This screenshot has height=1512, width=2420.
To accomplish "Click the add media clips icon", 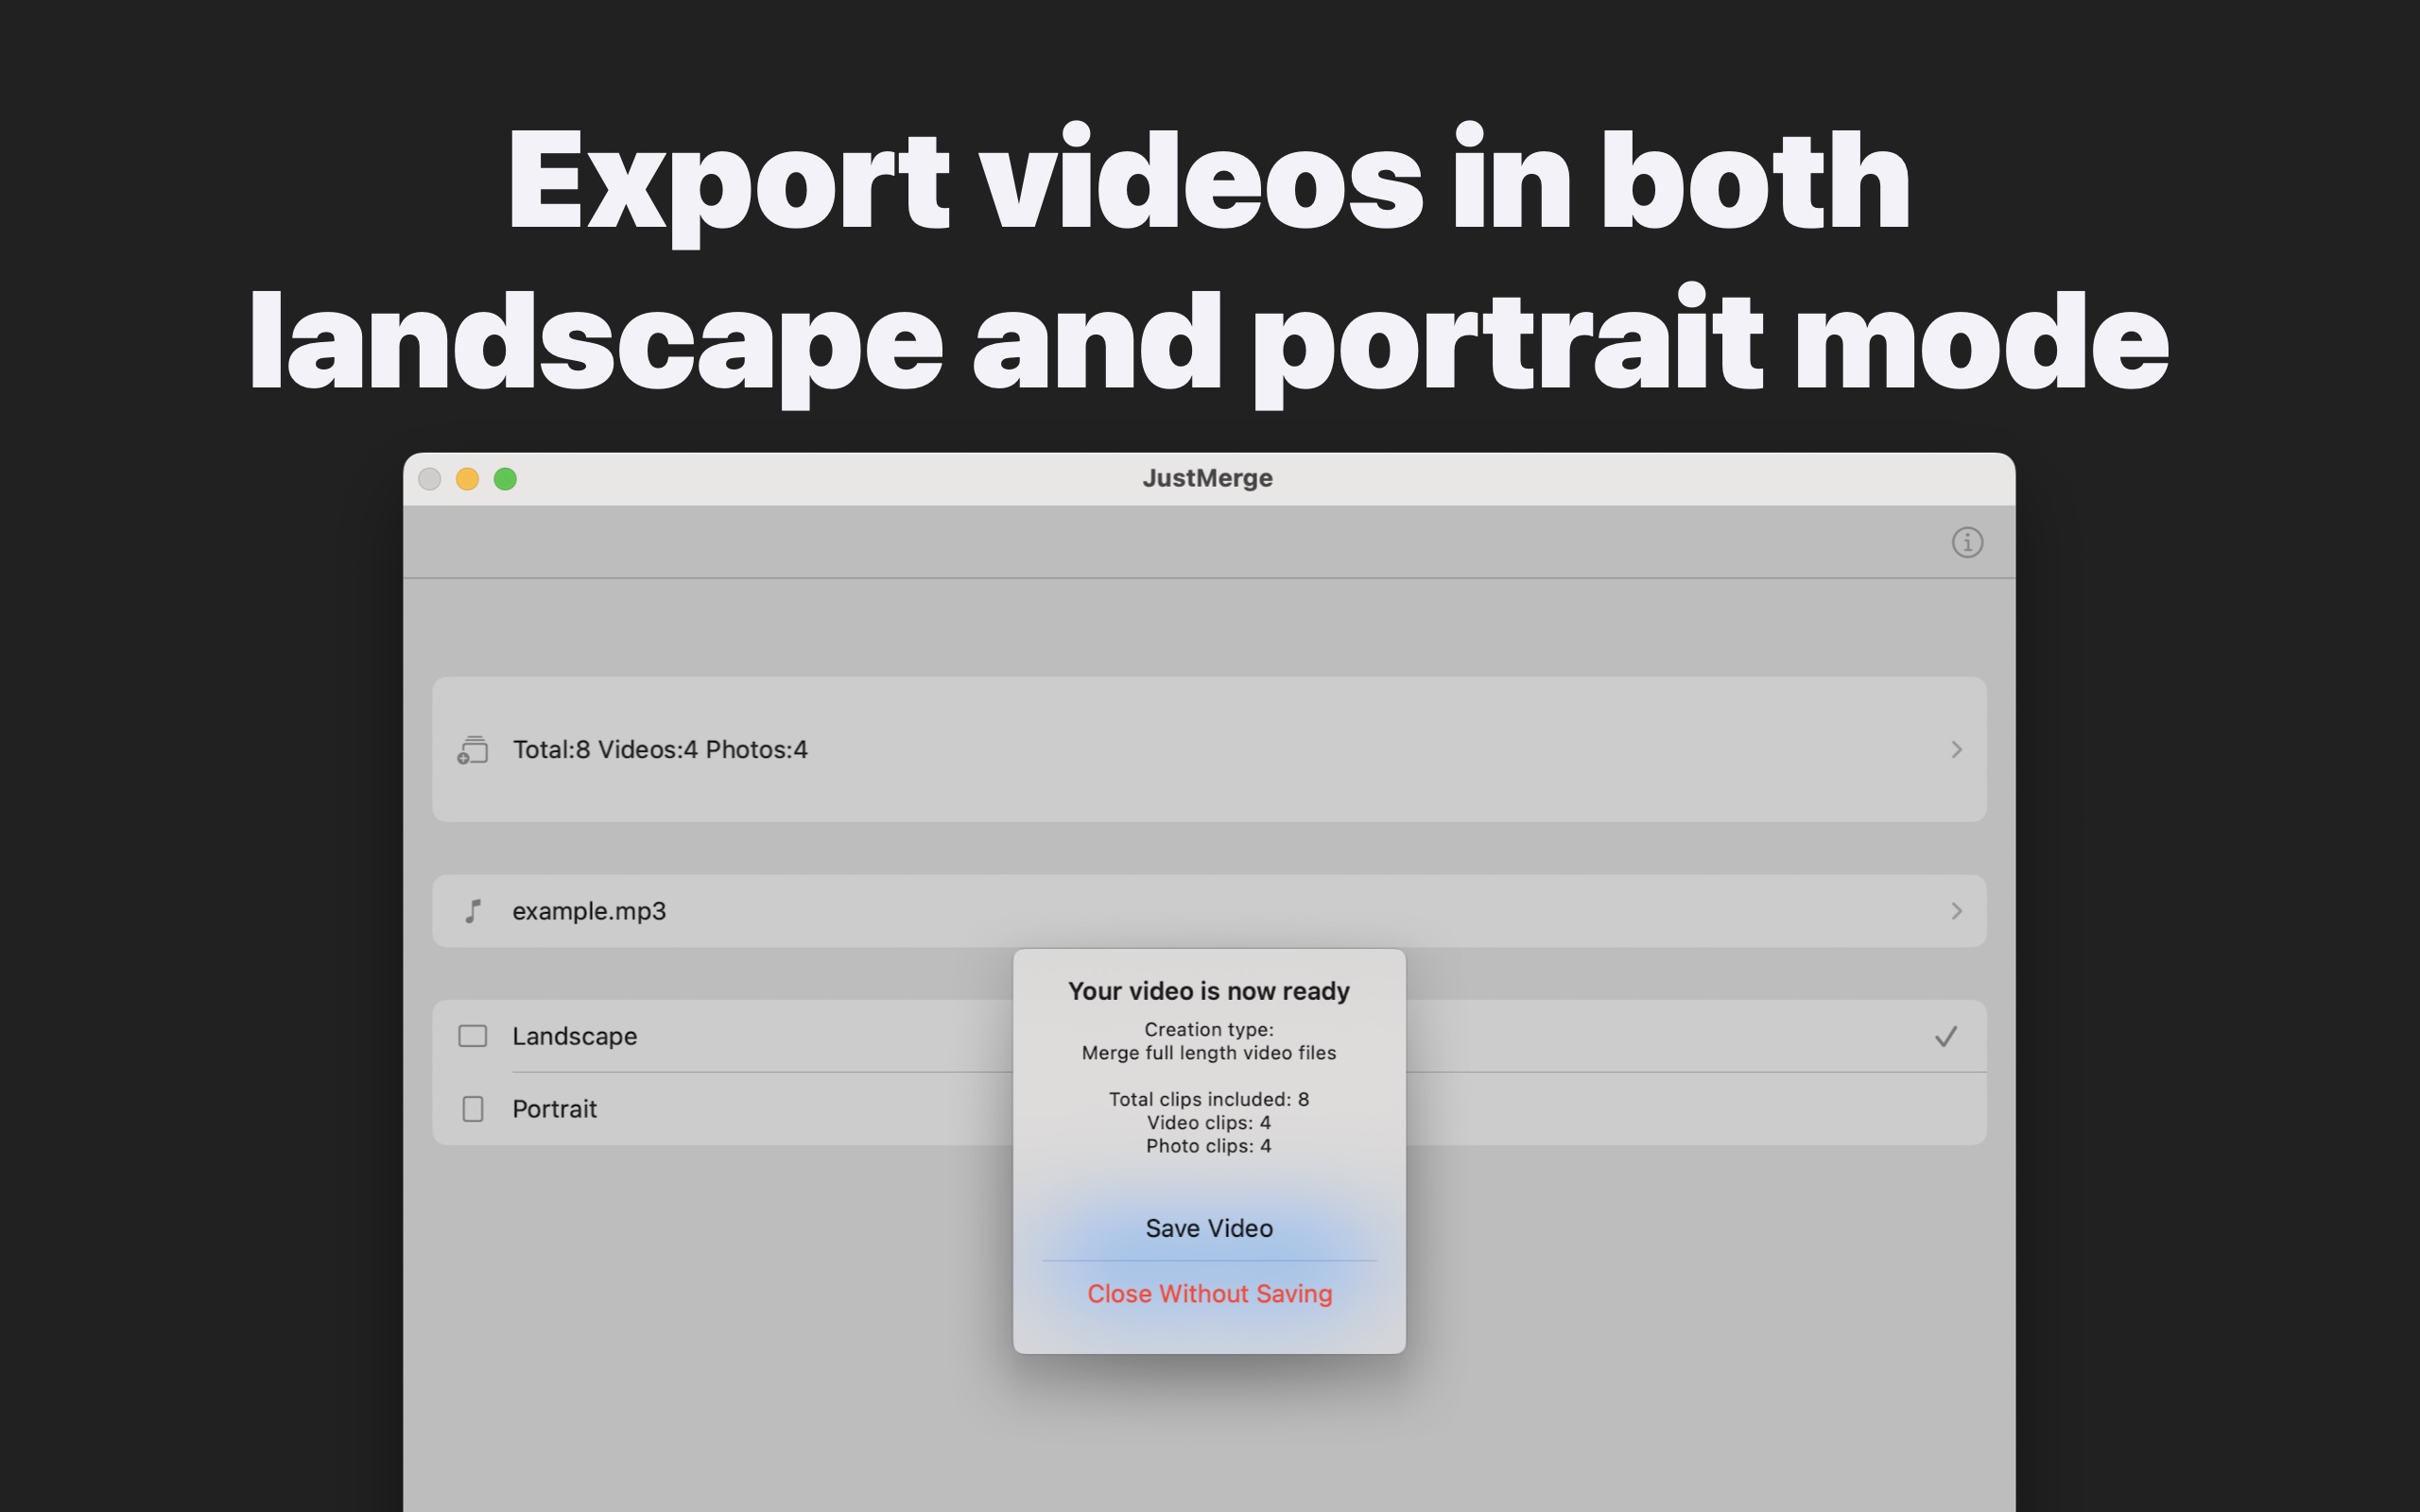I will point(473,749).
